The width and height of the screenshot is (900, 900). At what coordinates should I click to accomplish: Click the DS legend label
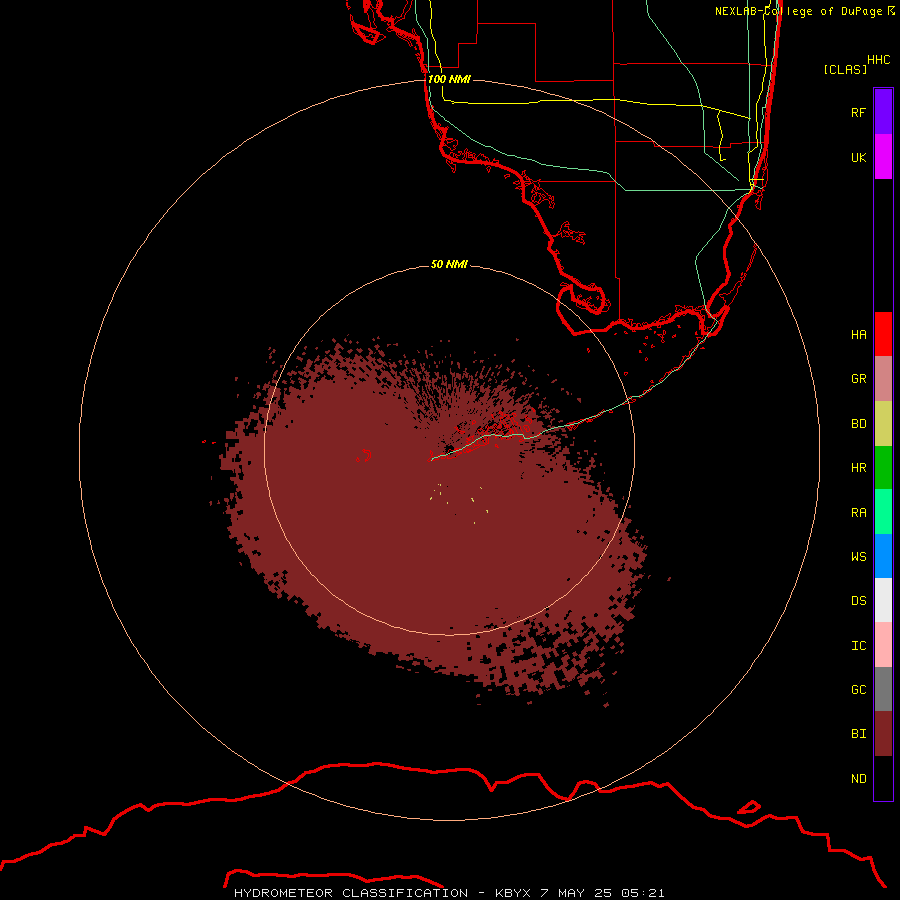pyautogui.click(x=858, y=601)
